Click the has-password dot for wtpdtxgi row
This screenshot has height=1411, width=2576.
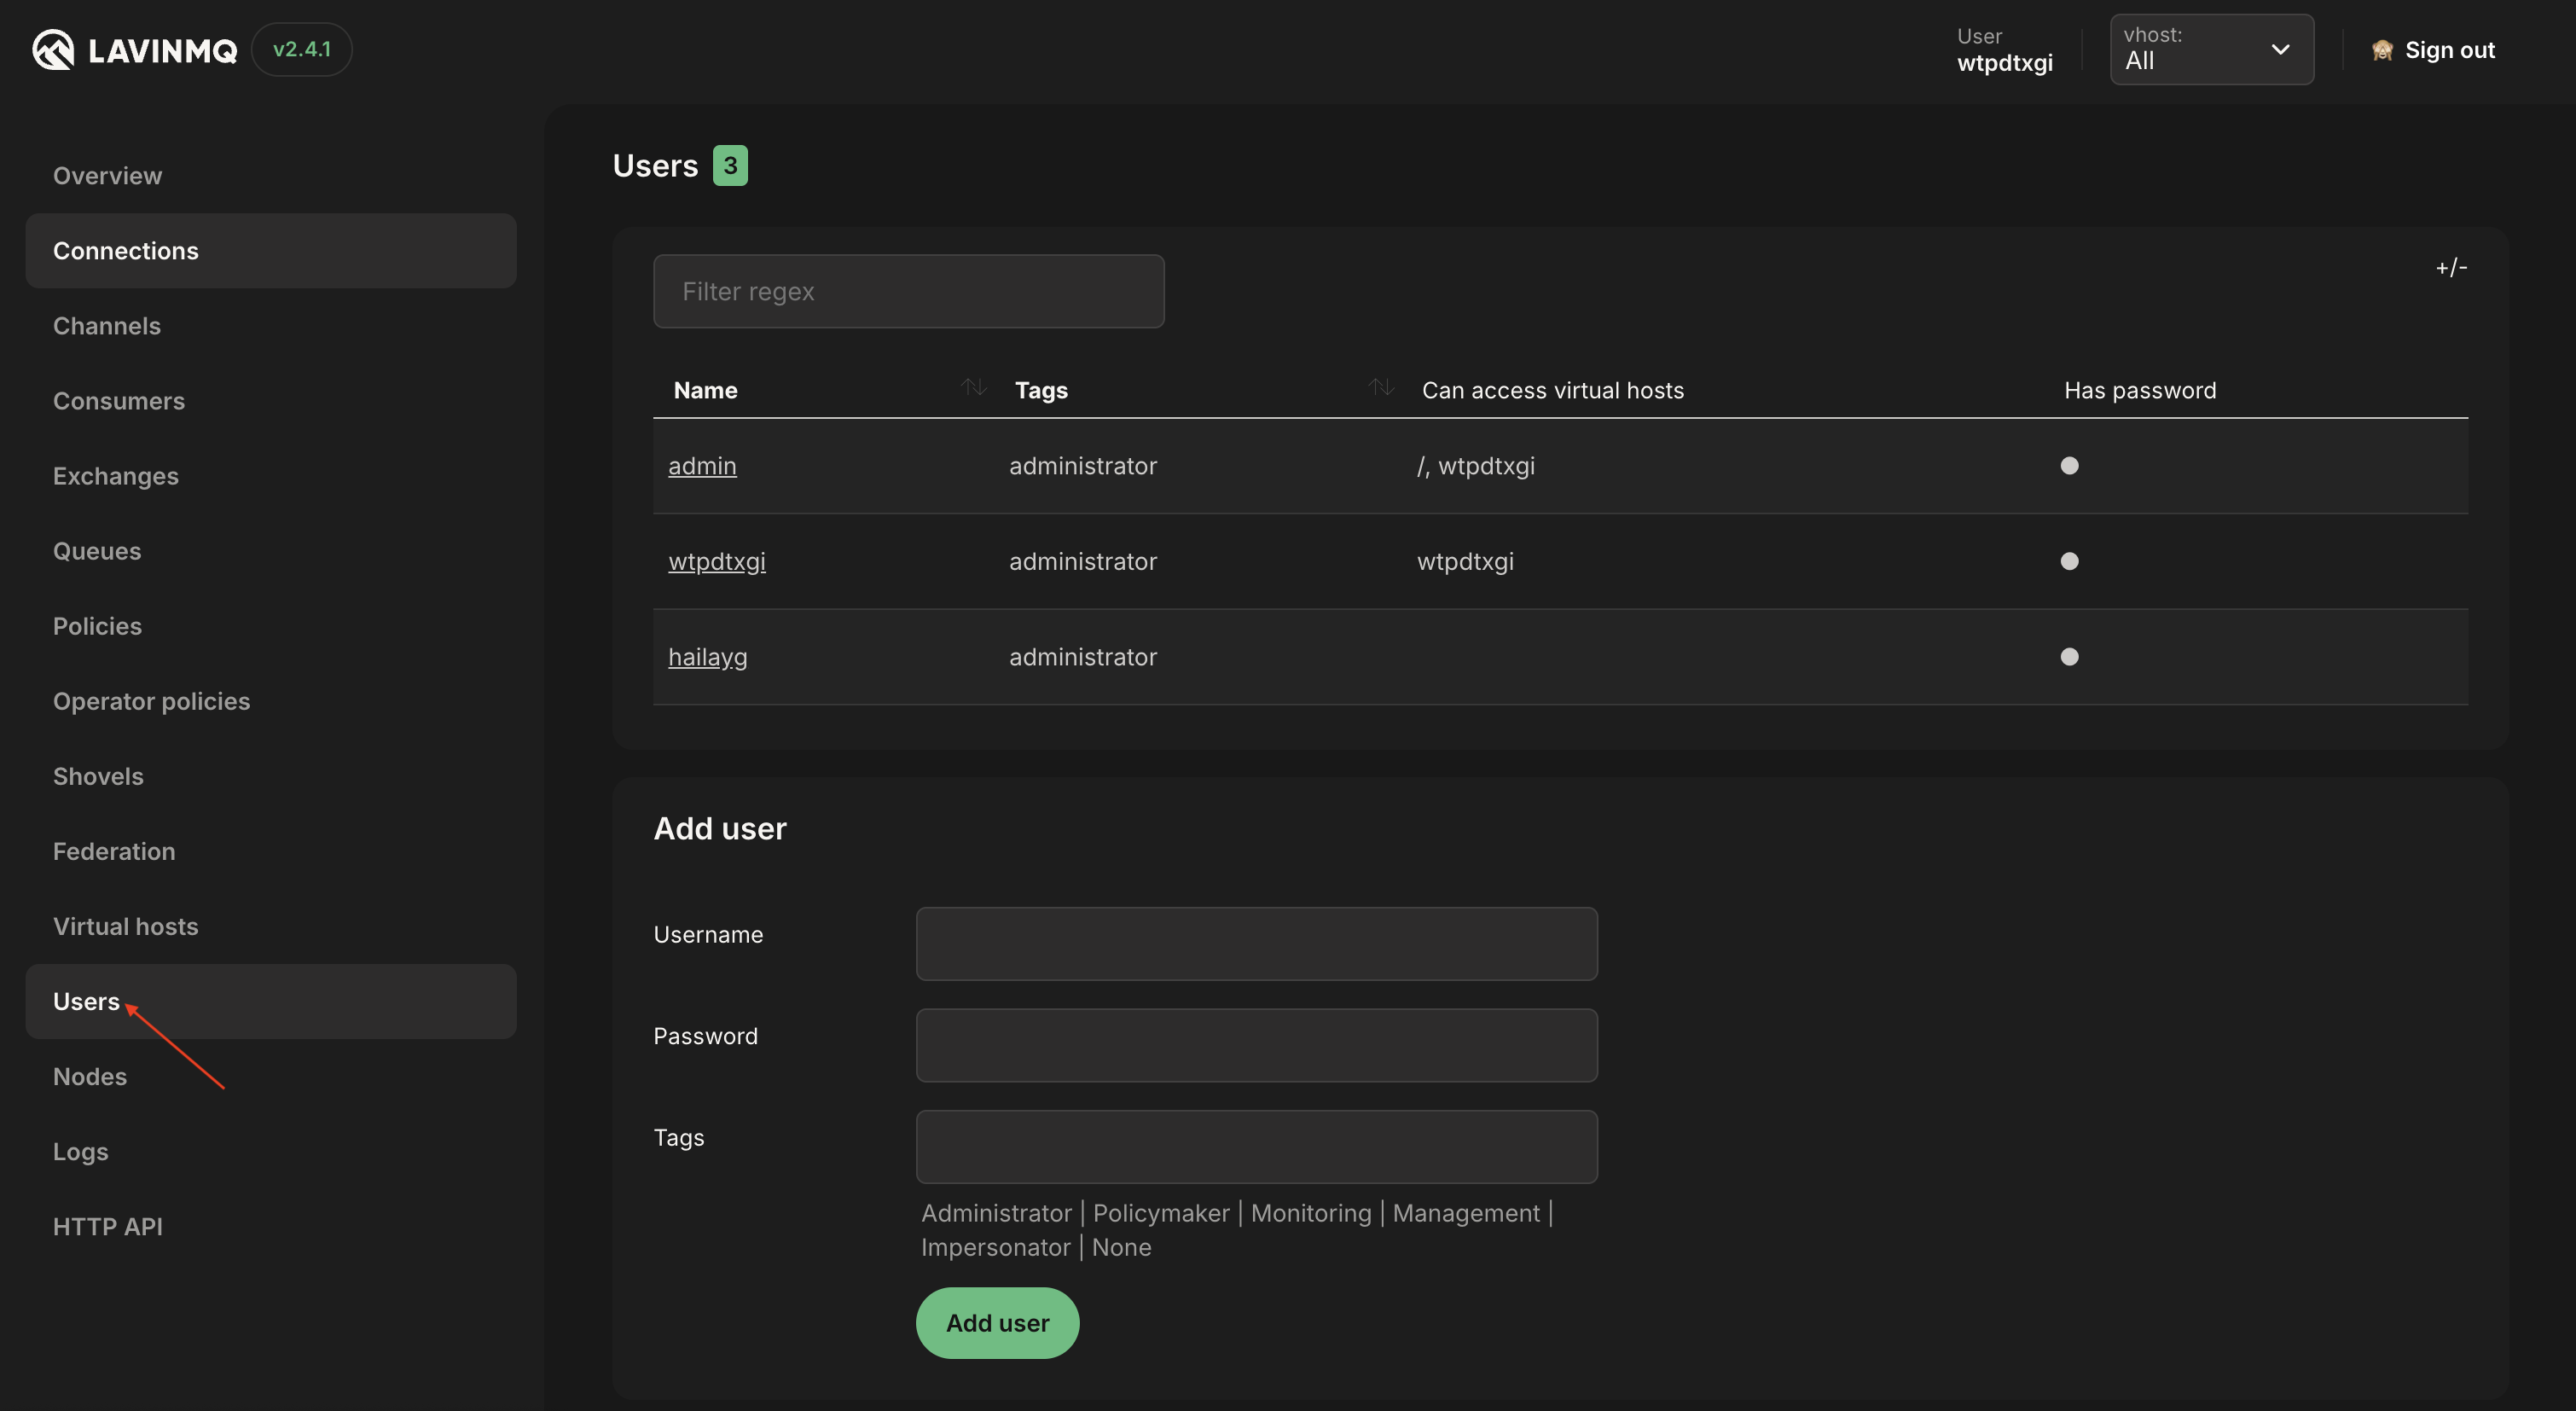point(2069,561)
